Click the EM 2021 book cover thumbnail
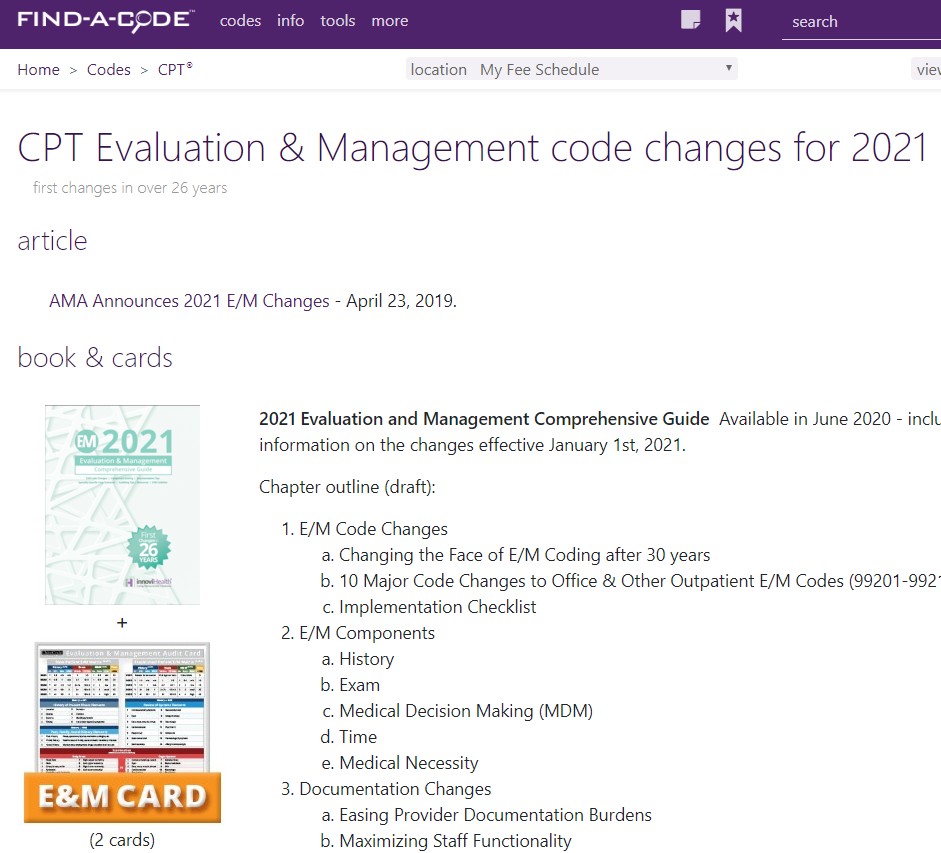 [122, 505]
